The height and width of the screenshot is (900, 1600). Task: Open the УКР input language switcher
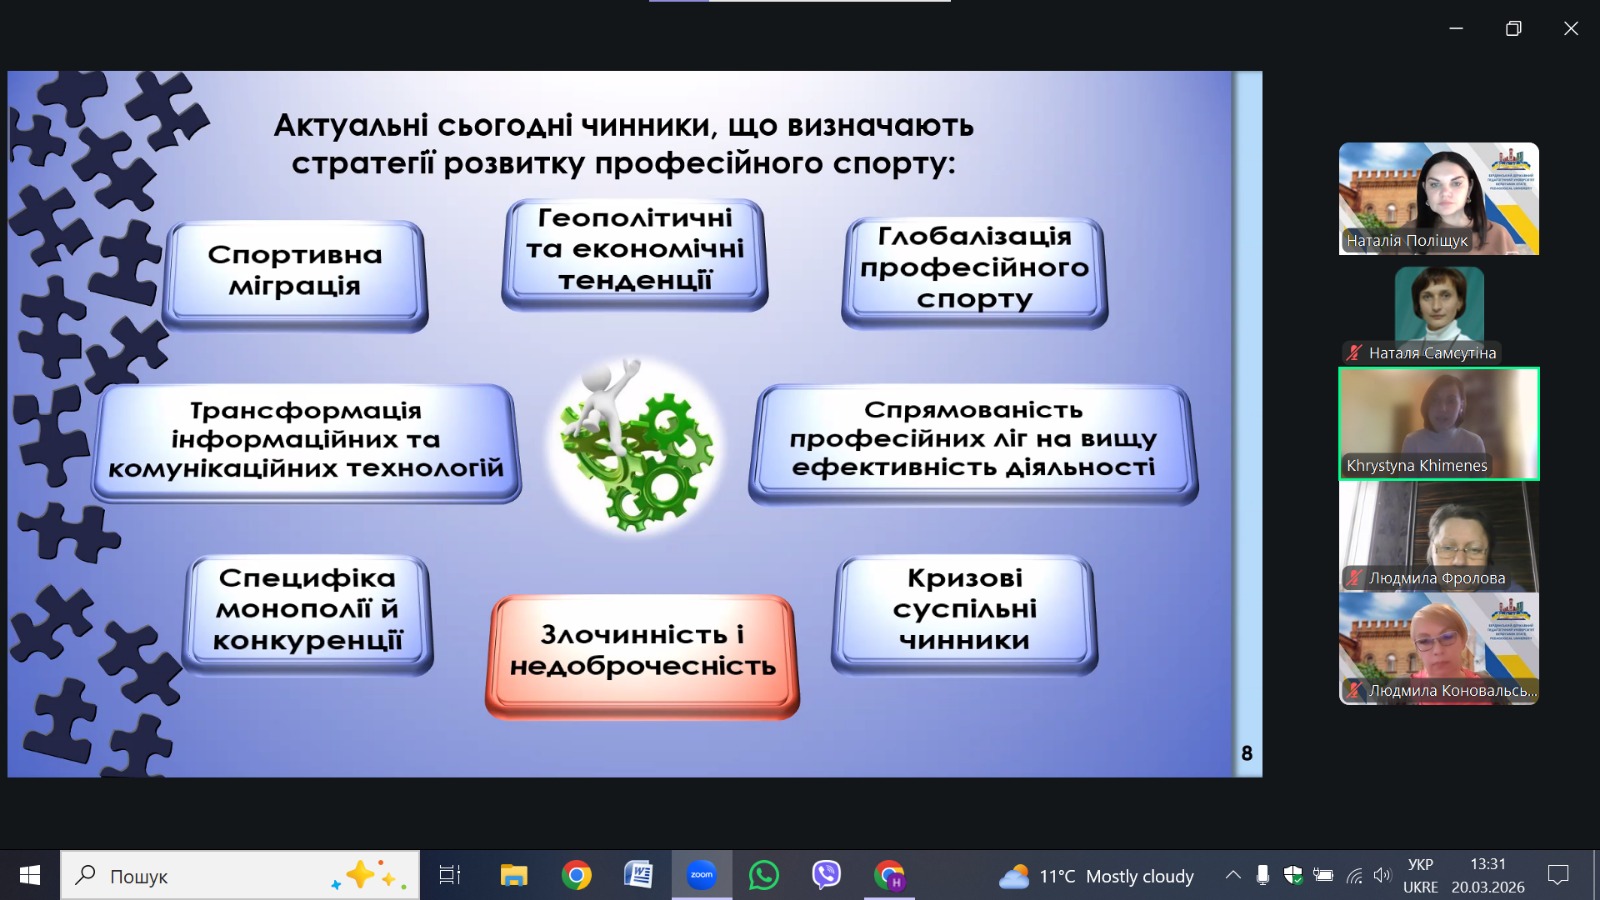point(1420,875)
